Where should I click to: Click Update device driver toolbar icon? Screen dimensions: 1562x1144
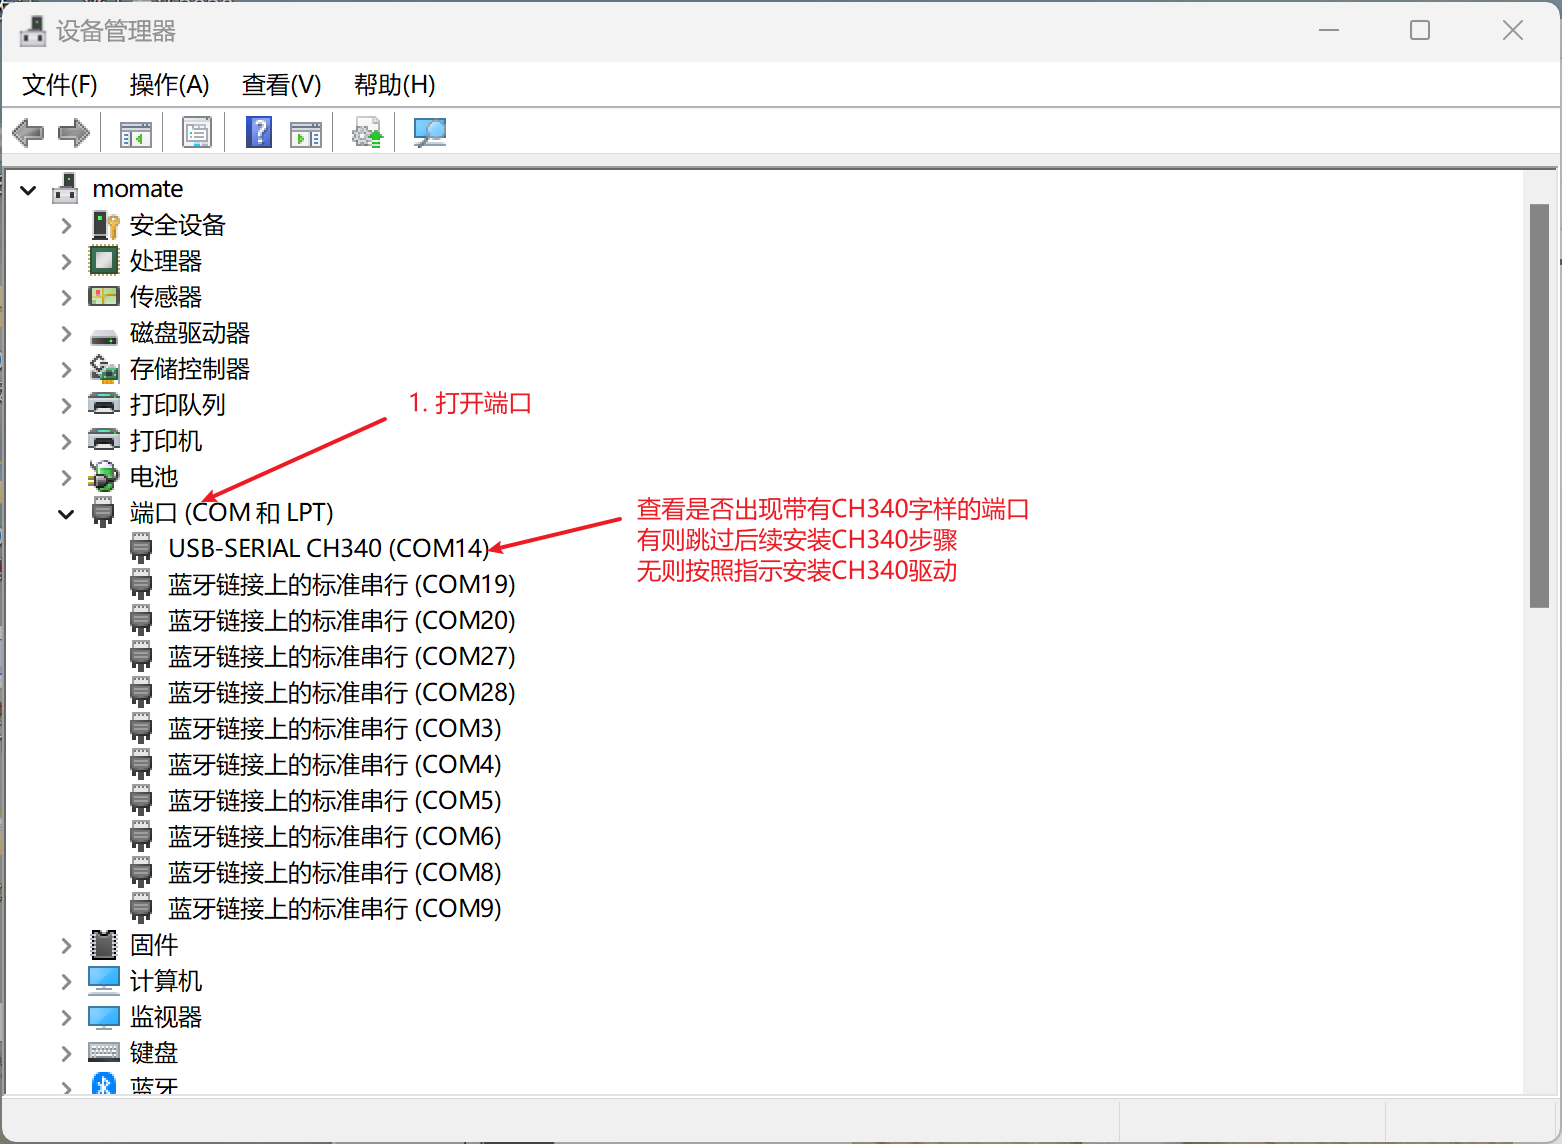367,132
